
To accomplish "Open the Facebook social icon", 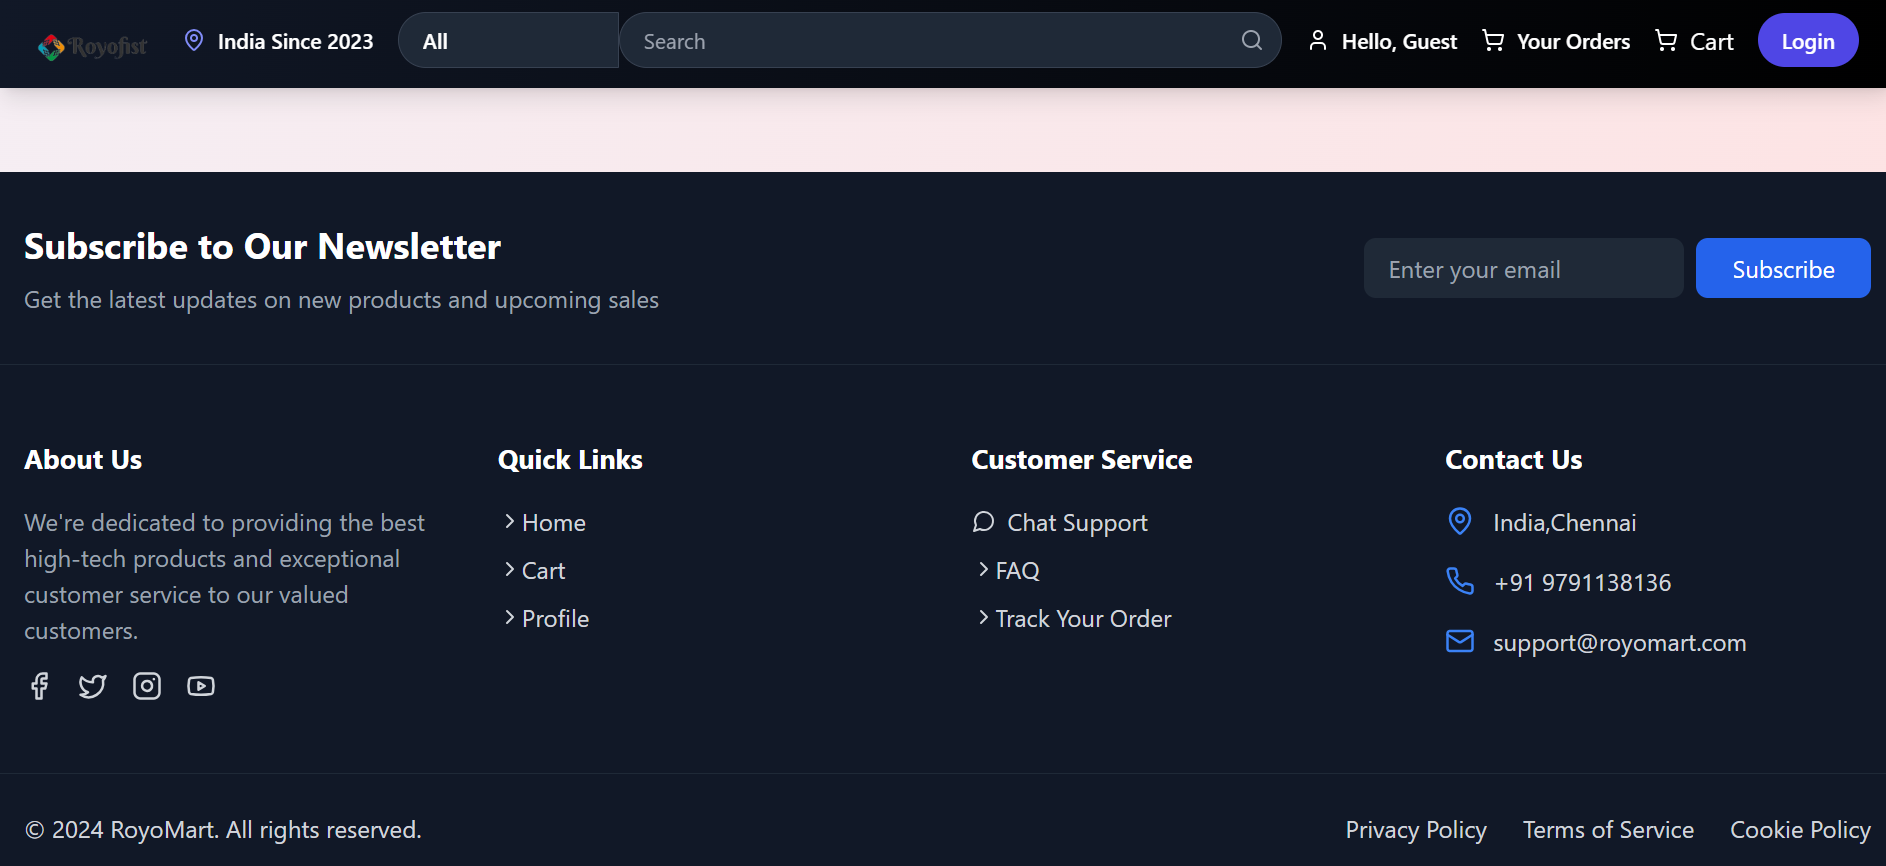I will point(39,686).
